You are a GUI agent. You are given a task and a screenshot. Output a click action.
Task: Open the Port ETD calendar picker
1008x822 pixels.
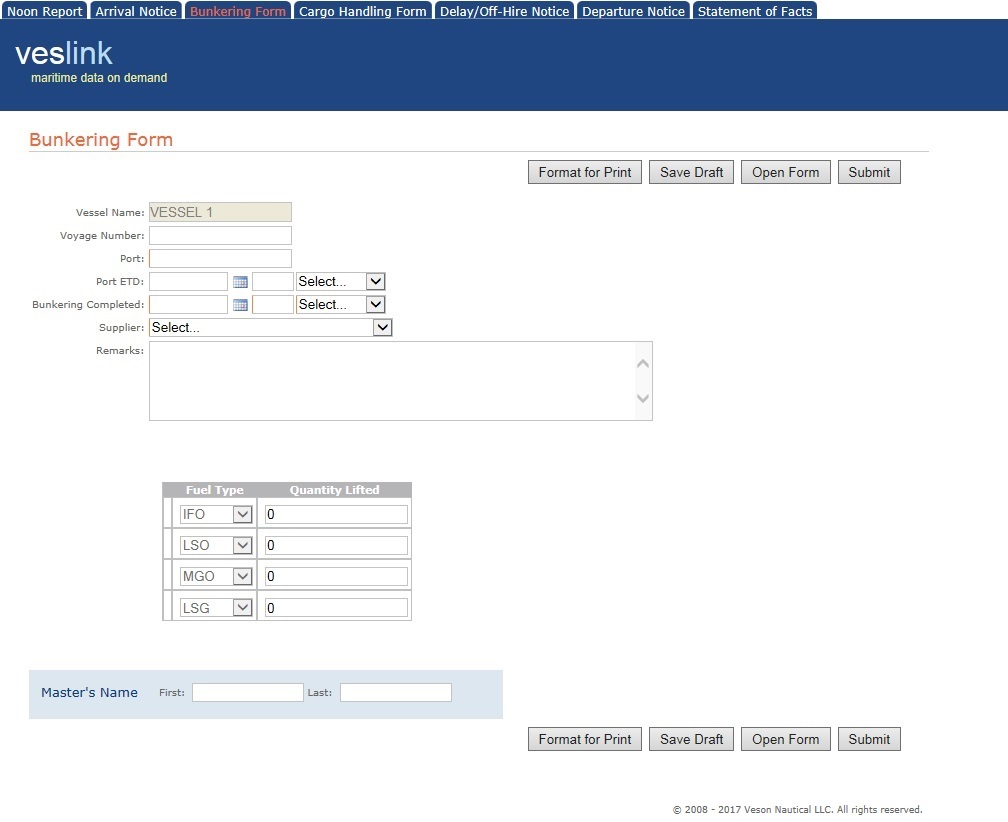[240, 281]
